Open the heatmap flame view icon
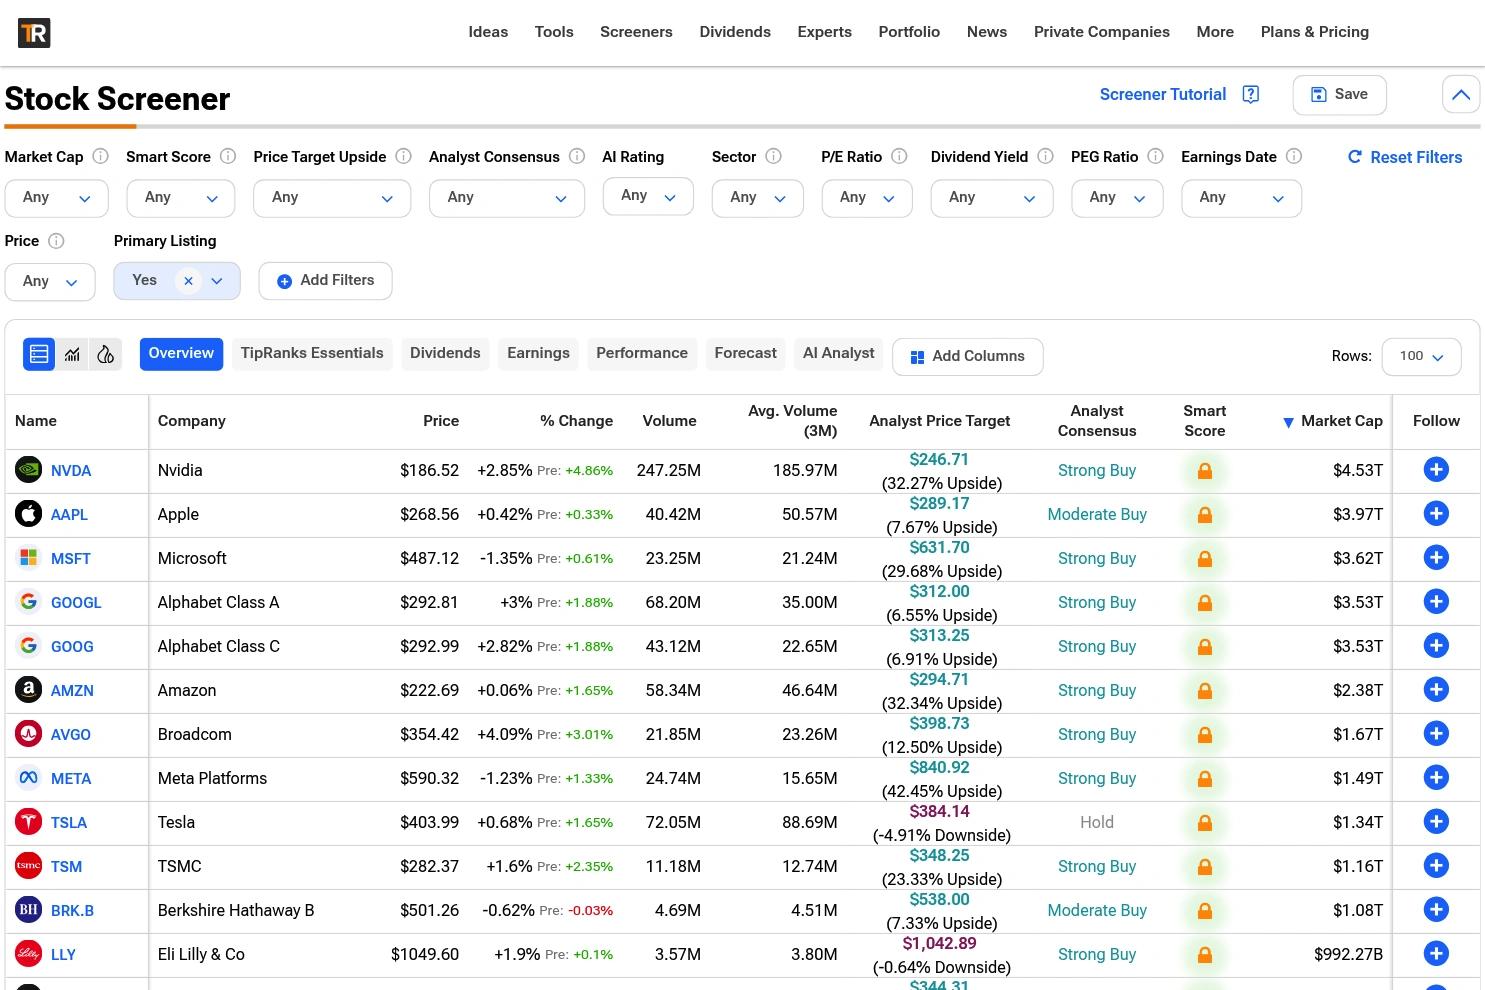Image resolution: width=1485 pixels, height=990 pixels. (105, 354)
